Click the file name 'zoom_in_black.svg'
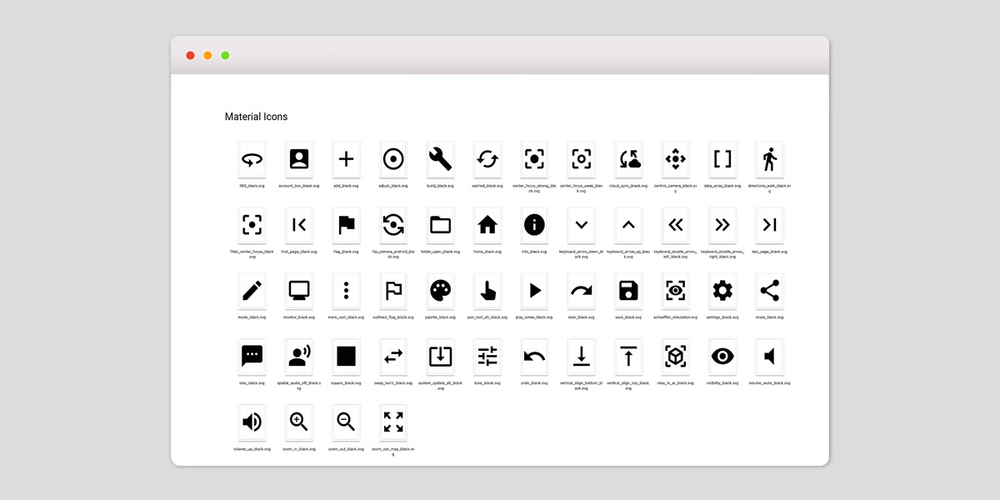Screen dimensions: 1000x500 coord(299,448)
